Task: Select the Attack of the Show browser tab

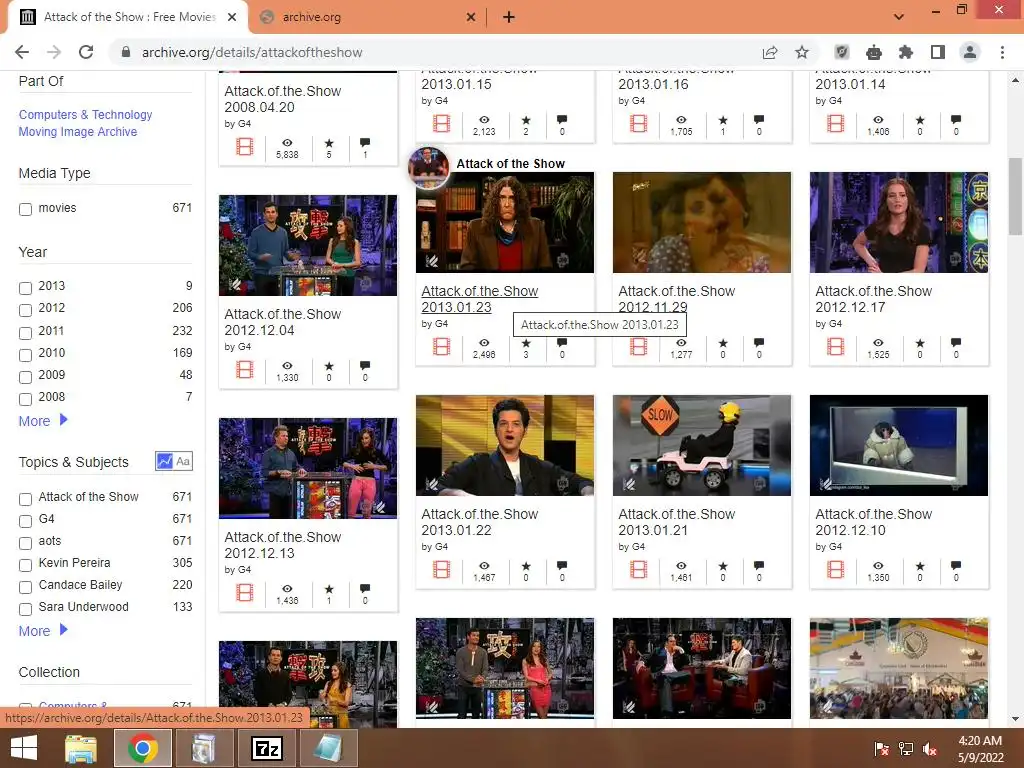Action: [x=129, y=18]
